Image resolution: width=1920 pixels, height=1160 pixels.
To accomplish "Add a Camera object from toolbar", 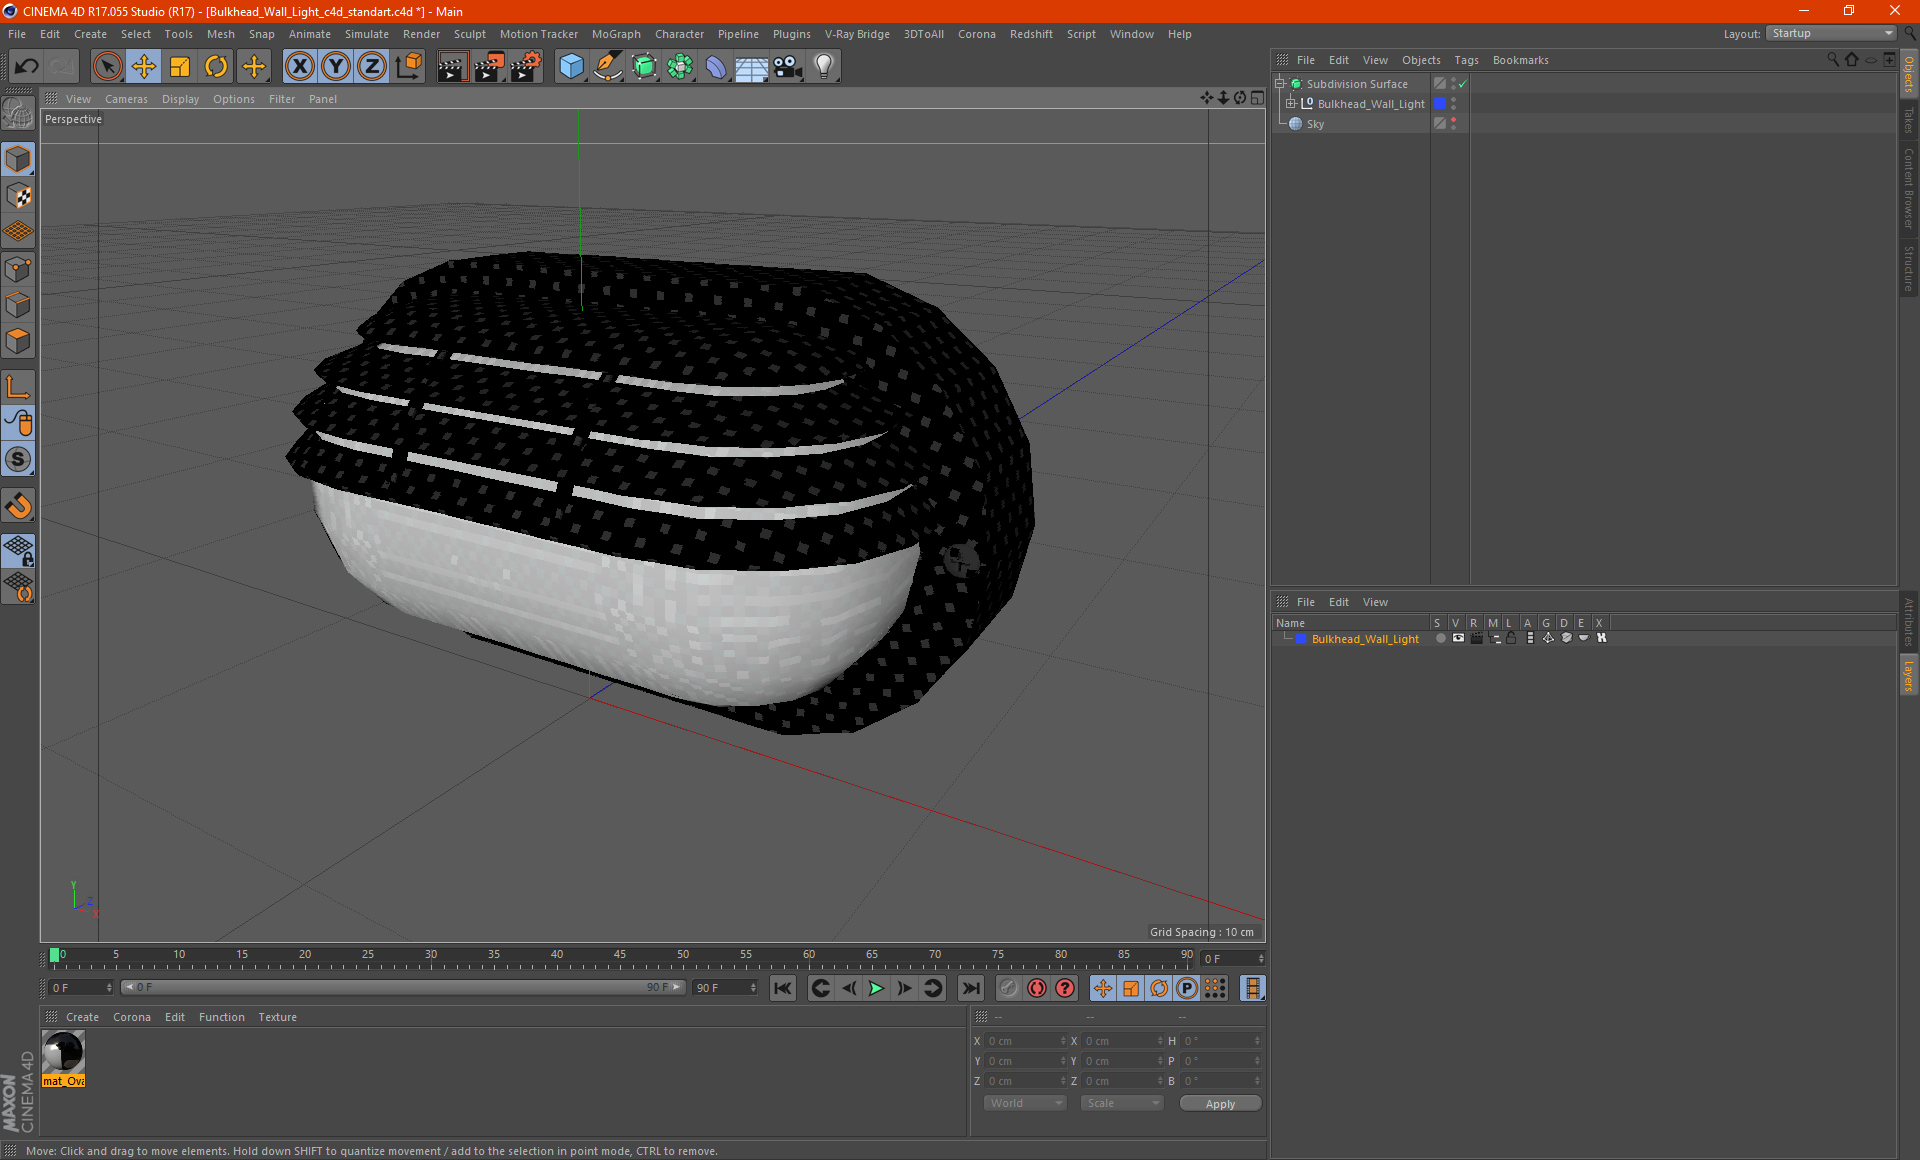I will click(788, 67).
